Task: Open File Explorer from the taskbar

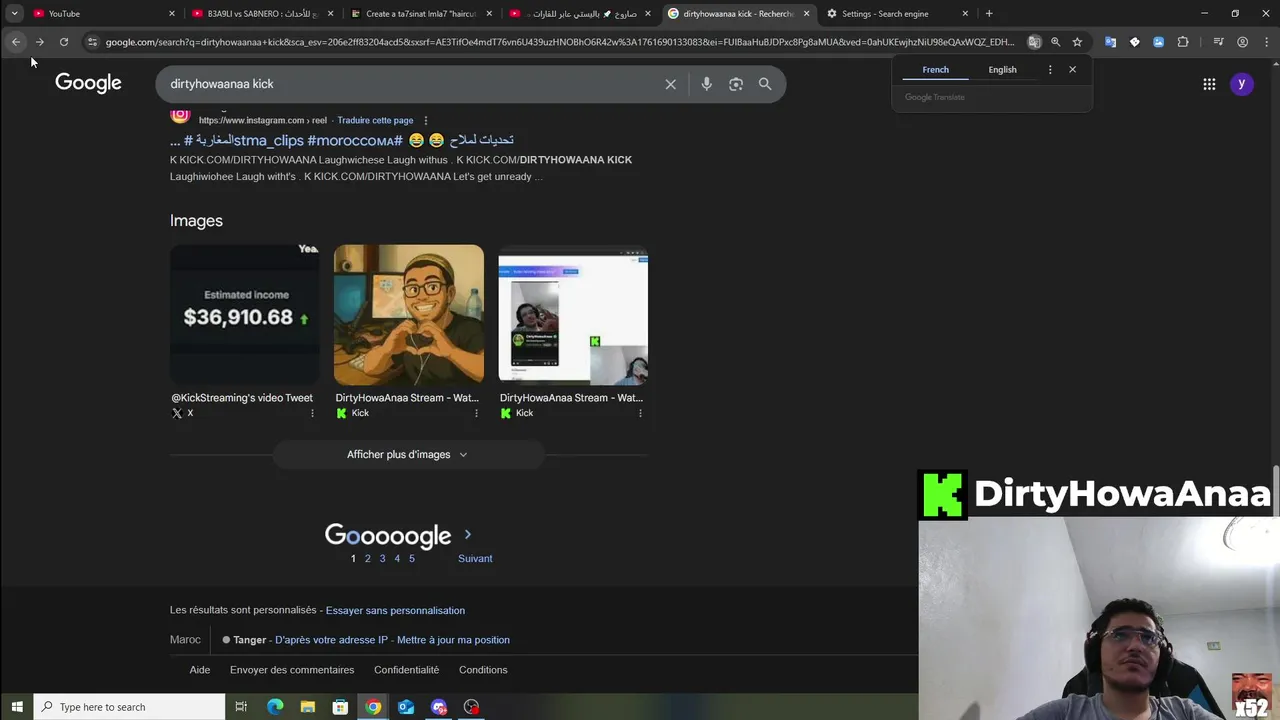Action: [308, 707]
